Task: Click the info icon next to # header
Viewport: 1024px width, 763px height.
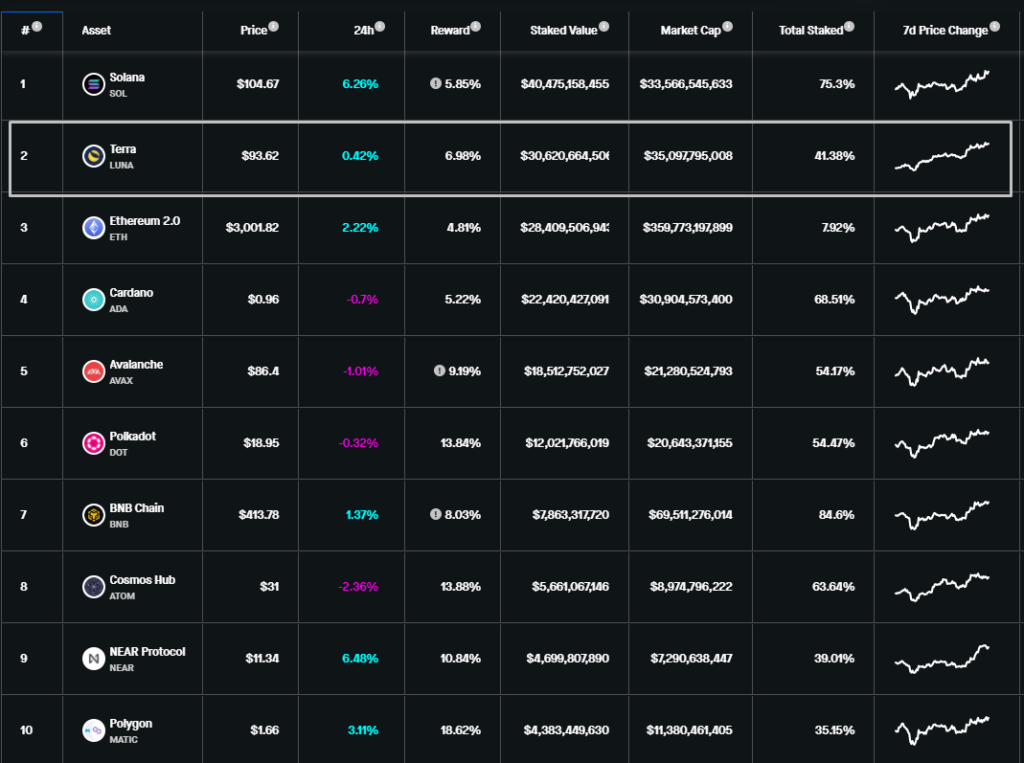Action: (37, 27)
